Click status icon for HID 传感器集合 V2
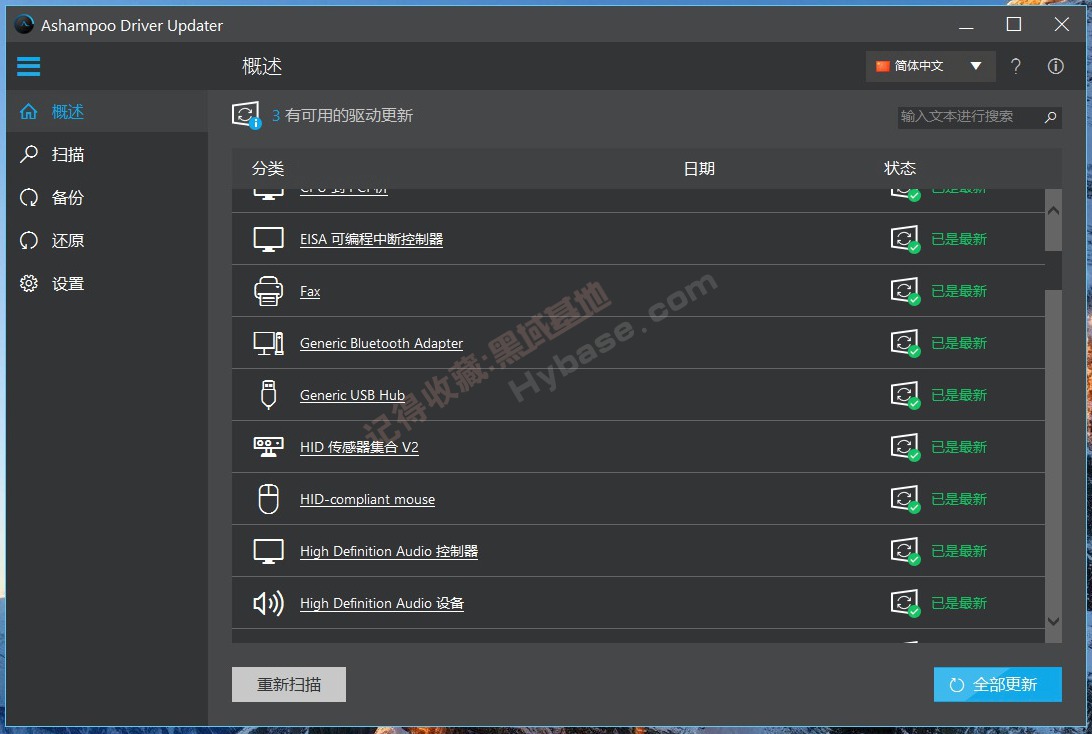1092x734 pixels. (905, 446)
